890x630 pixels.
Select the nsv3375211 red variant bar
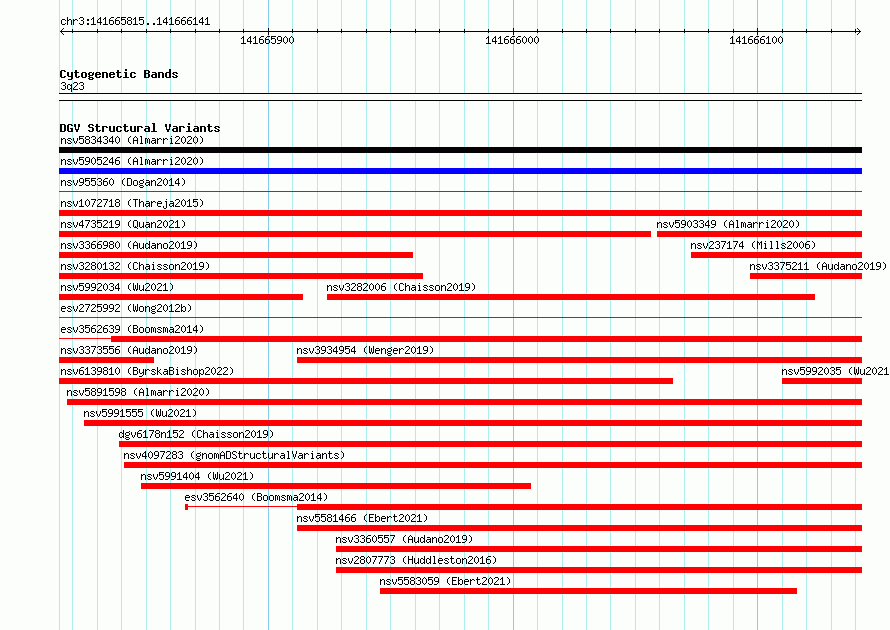tap(806, 276)
